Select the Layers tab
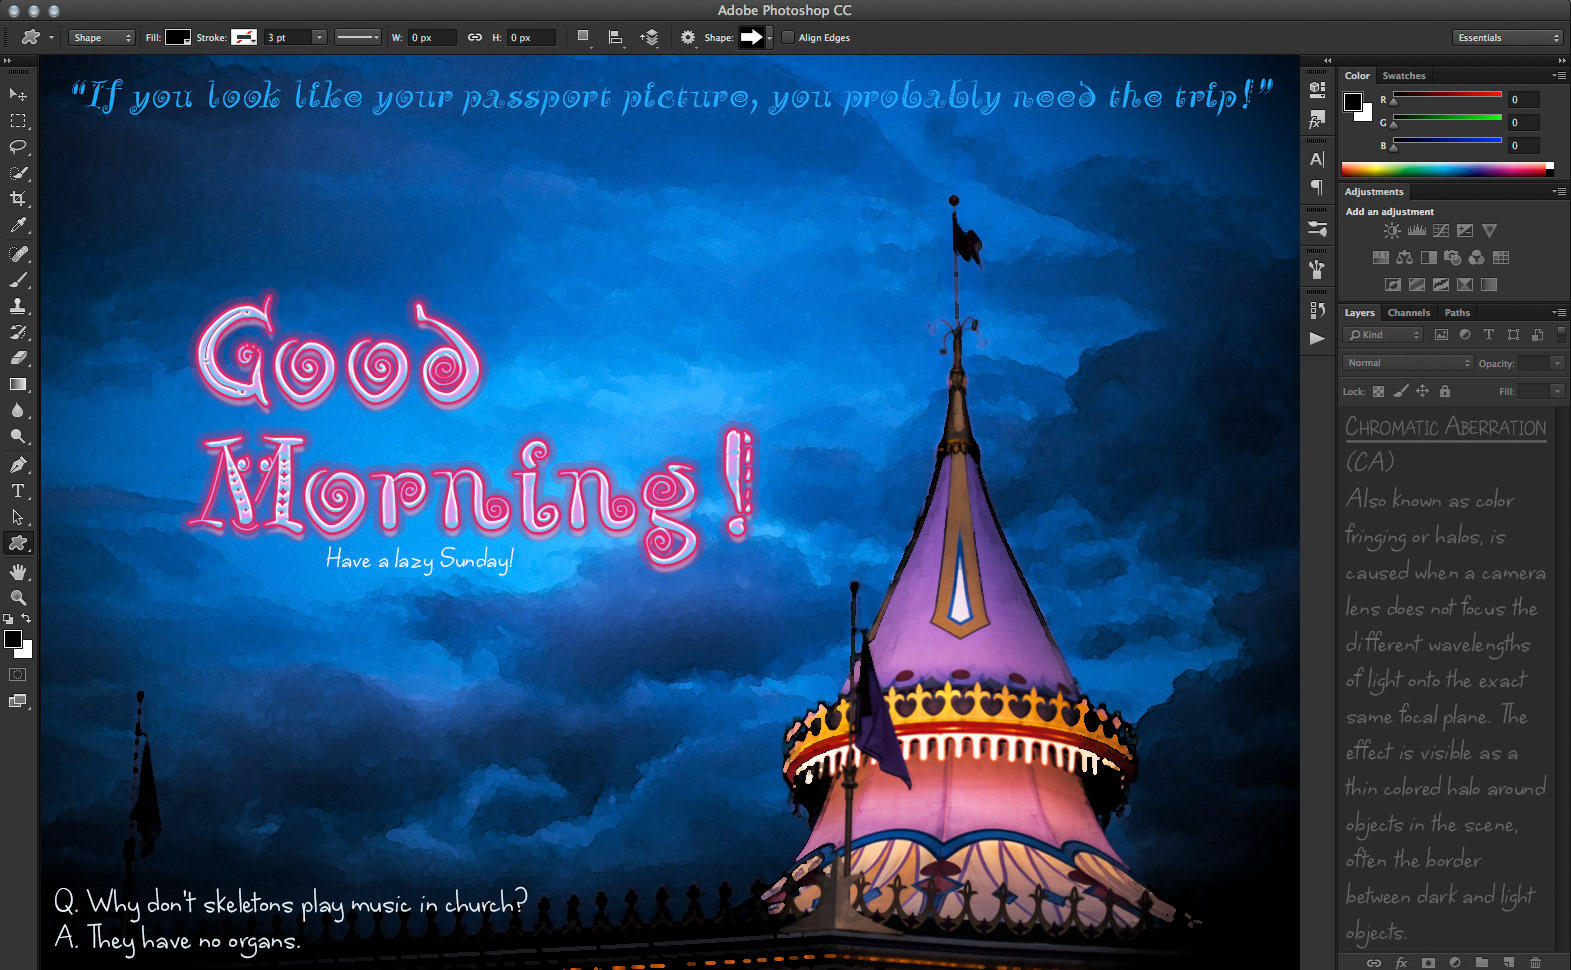Viewport: 1571px width, 970px height. [x=1359, y=313]
